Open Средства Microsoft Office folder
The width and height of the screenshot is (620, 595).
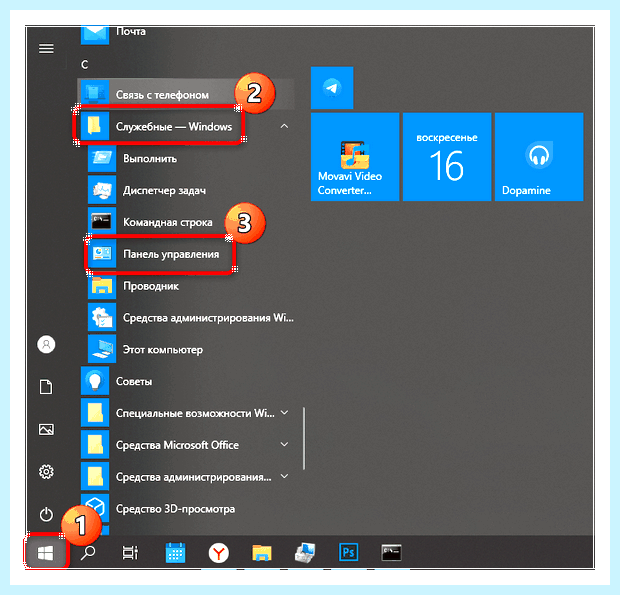pyautogui.click(x=186, y=445)
